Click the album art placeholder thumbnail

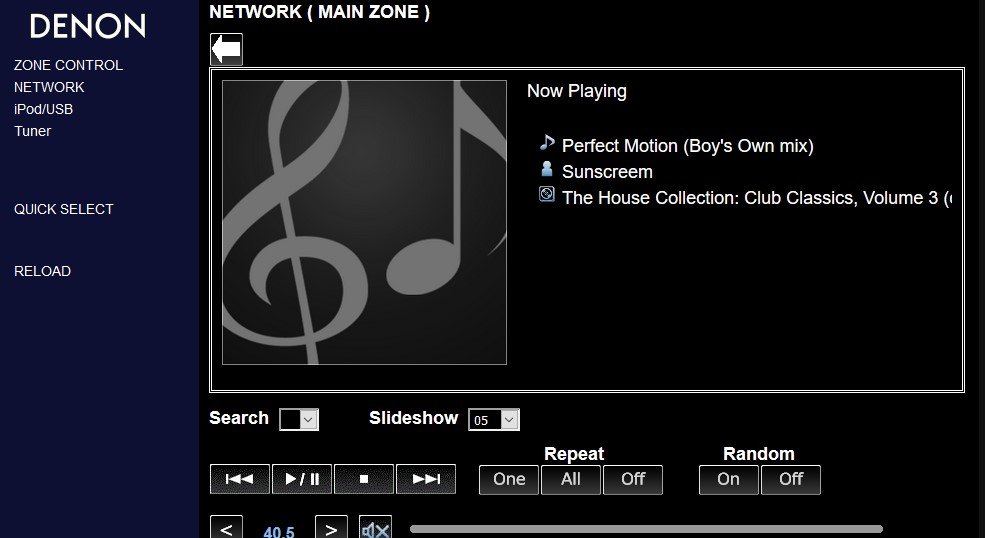pos(364,222)
